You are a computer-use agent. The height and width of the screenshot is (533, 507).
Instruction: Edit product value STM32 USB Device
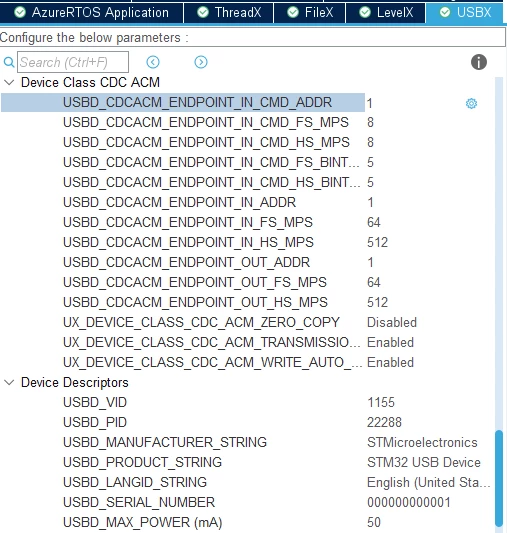(424, 463)
